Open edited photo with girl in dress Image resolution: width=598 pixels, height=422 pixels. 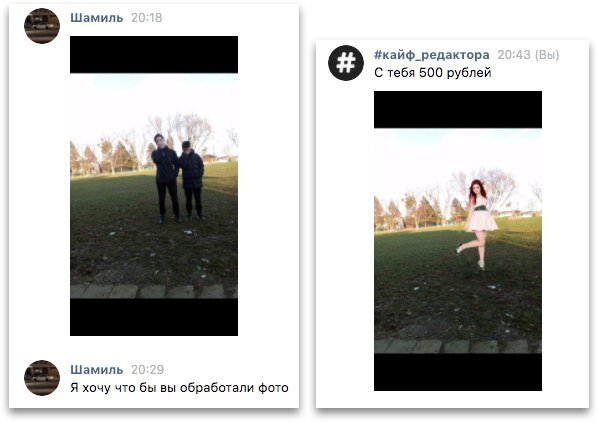[x=458, y=241]
